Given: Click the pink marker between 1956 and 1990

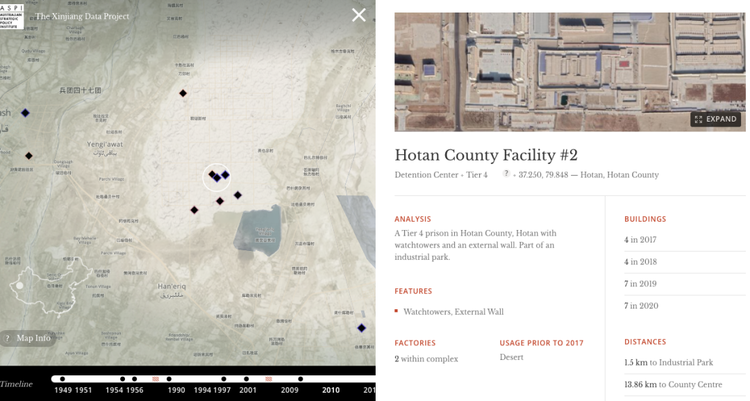Looking at the screenshot, I should [x=156, y=379].
